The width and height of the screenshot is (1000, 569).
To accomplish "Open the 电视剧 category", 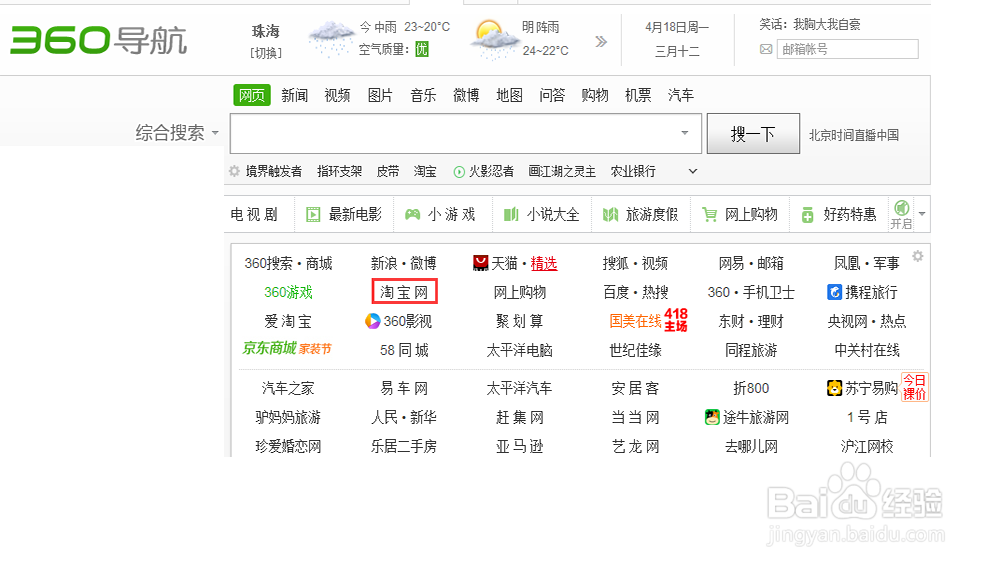I will pyautogui.click(x=254, y=214).
